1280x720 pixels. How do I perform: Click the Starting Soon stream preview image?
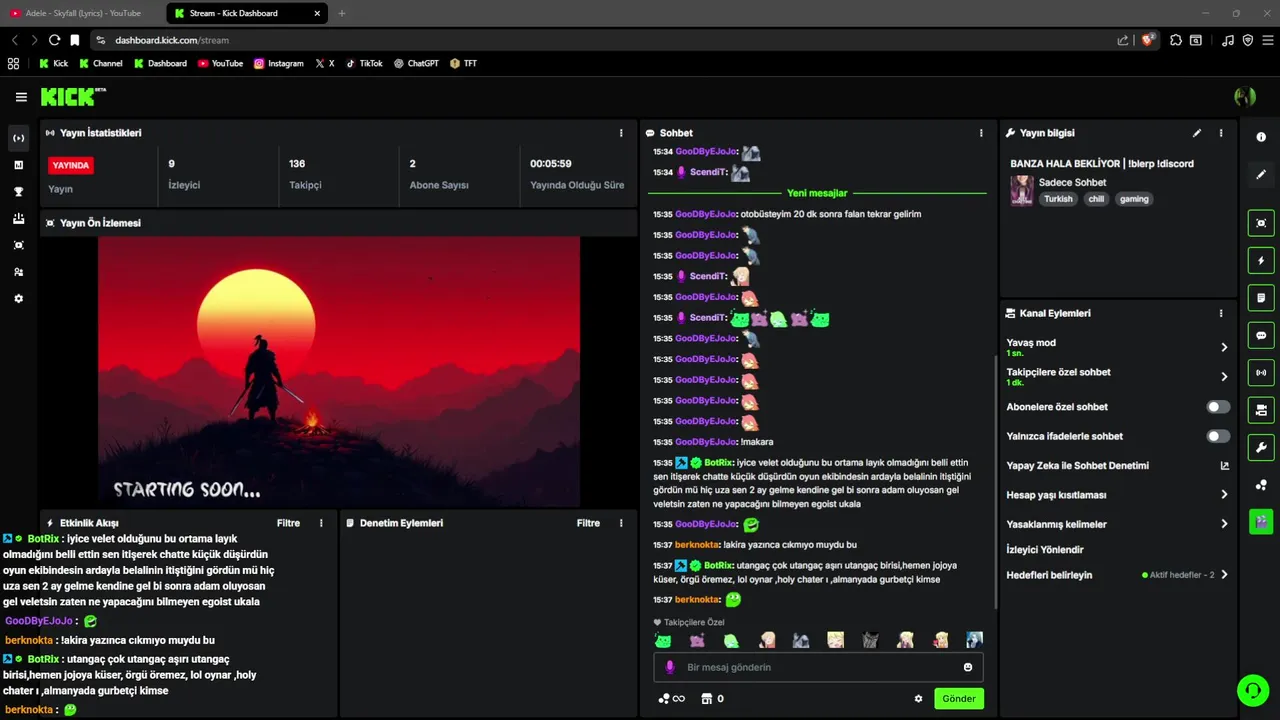pyautogui.click(x=339, y=372)
